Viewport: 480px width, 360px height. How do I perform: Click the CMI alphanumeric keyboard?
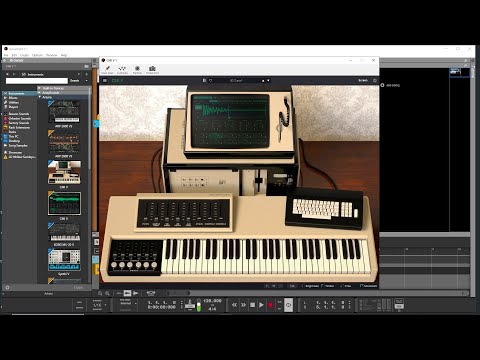[x=324, y=209]
